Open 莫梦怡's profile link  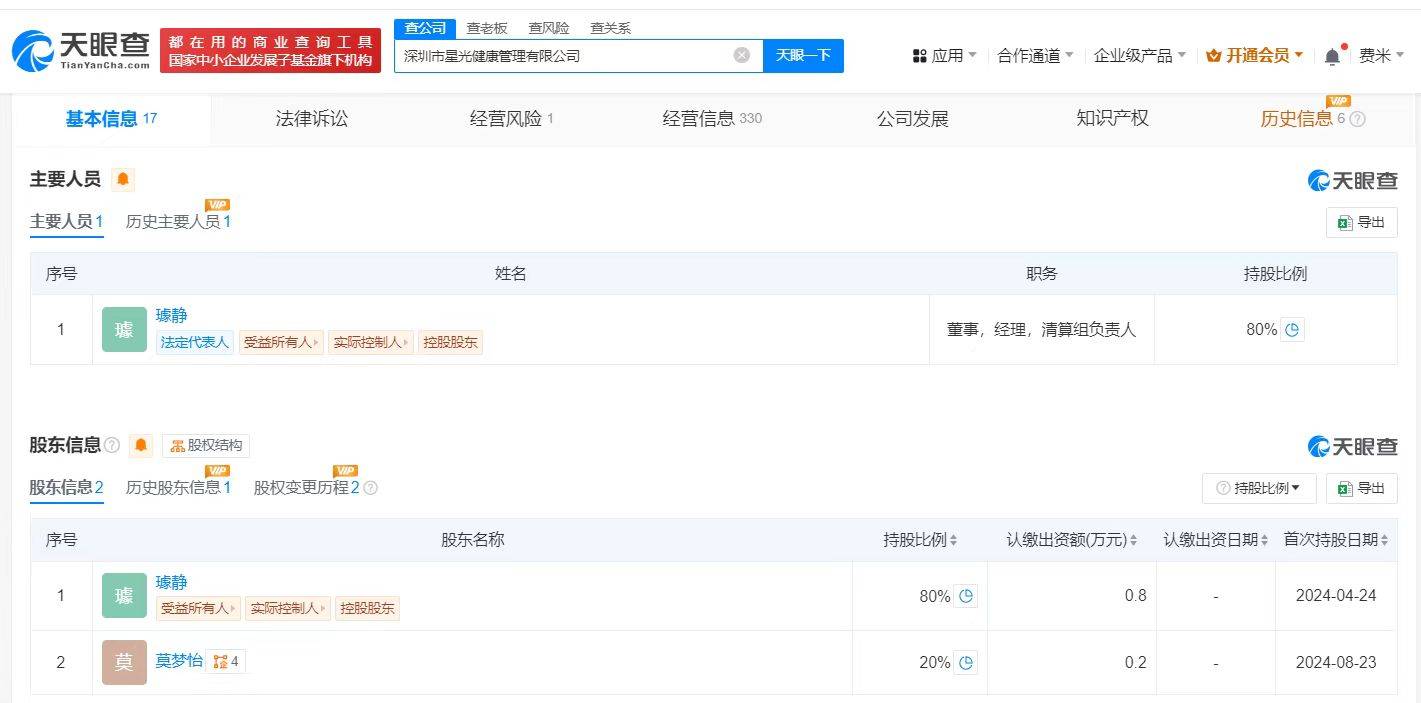point(179,661)
